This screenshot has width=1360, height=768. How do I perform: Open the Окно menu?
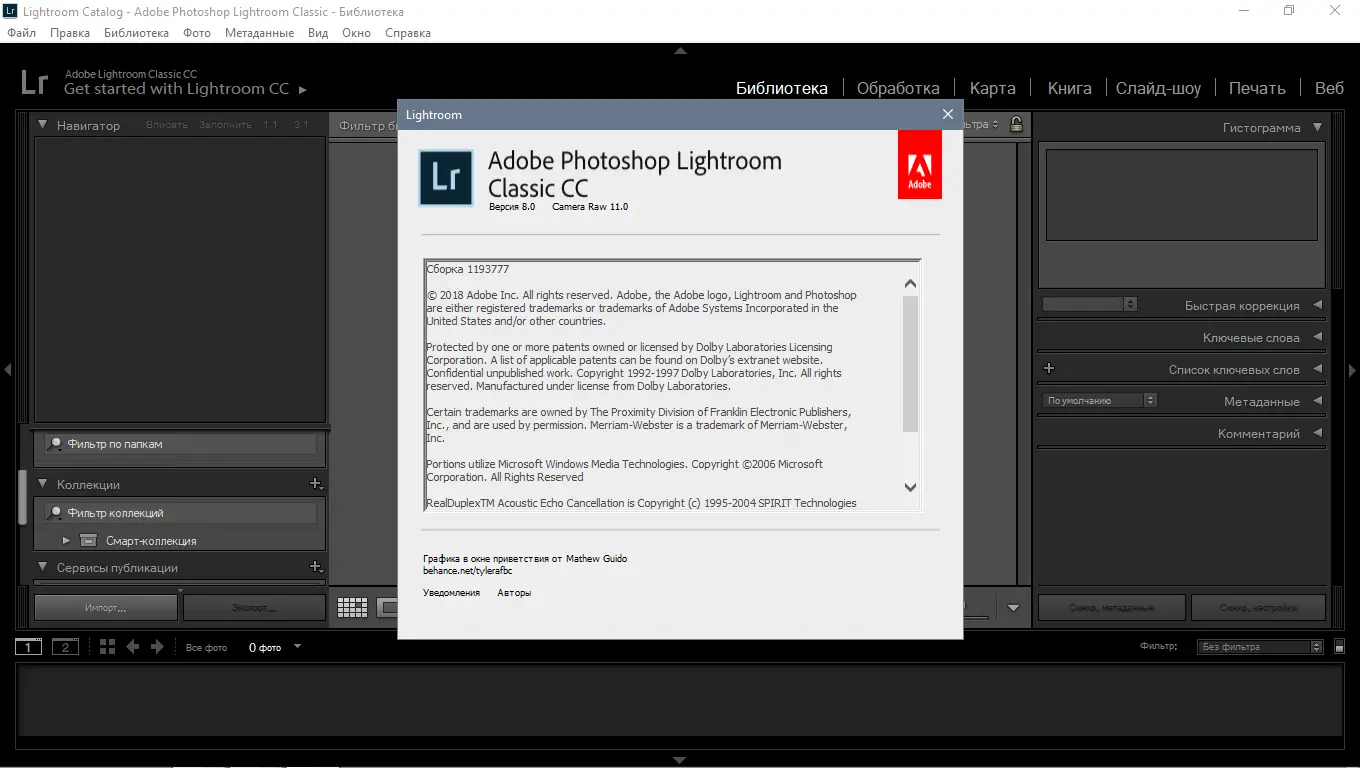click(x=356, y=33)
